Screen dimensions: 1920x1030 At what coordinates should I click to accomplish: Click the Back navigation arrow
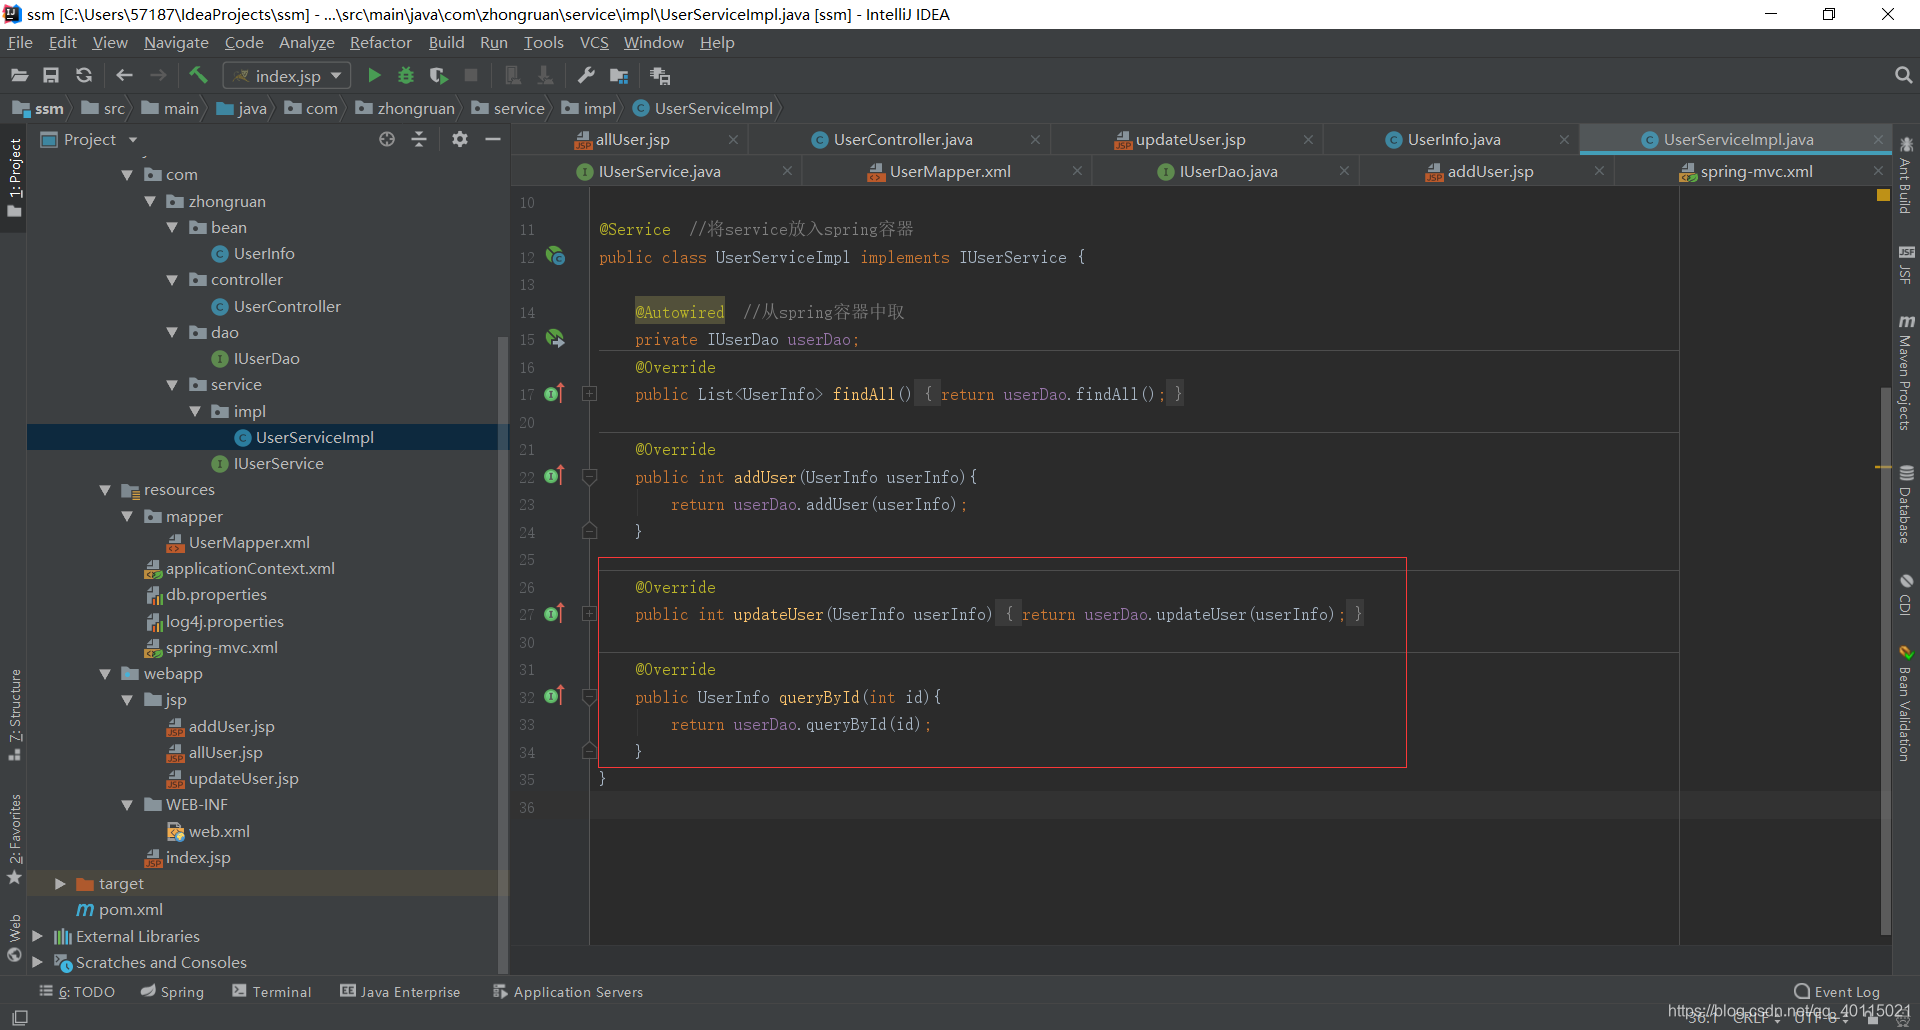point(124,75)
